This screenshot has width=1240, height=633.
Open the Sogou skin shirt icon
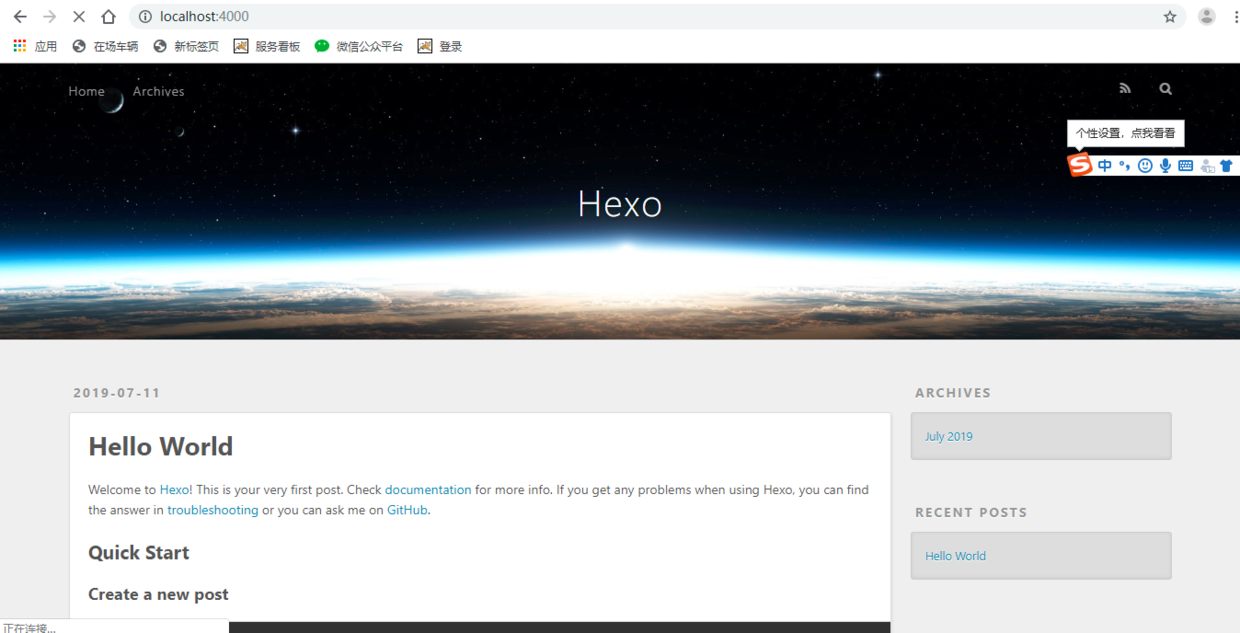tap(1226, 166)
